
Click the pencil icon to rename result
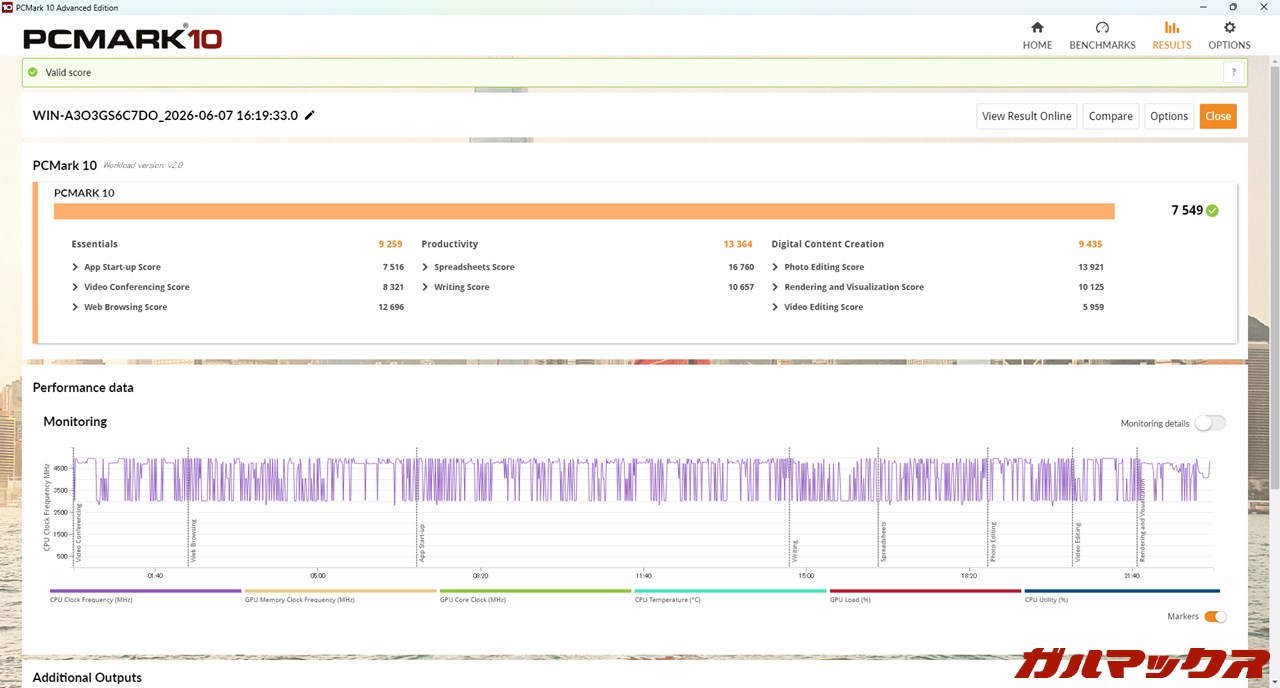coord(309,115)
